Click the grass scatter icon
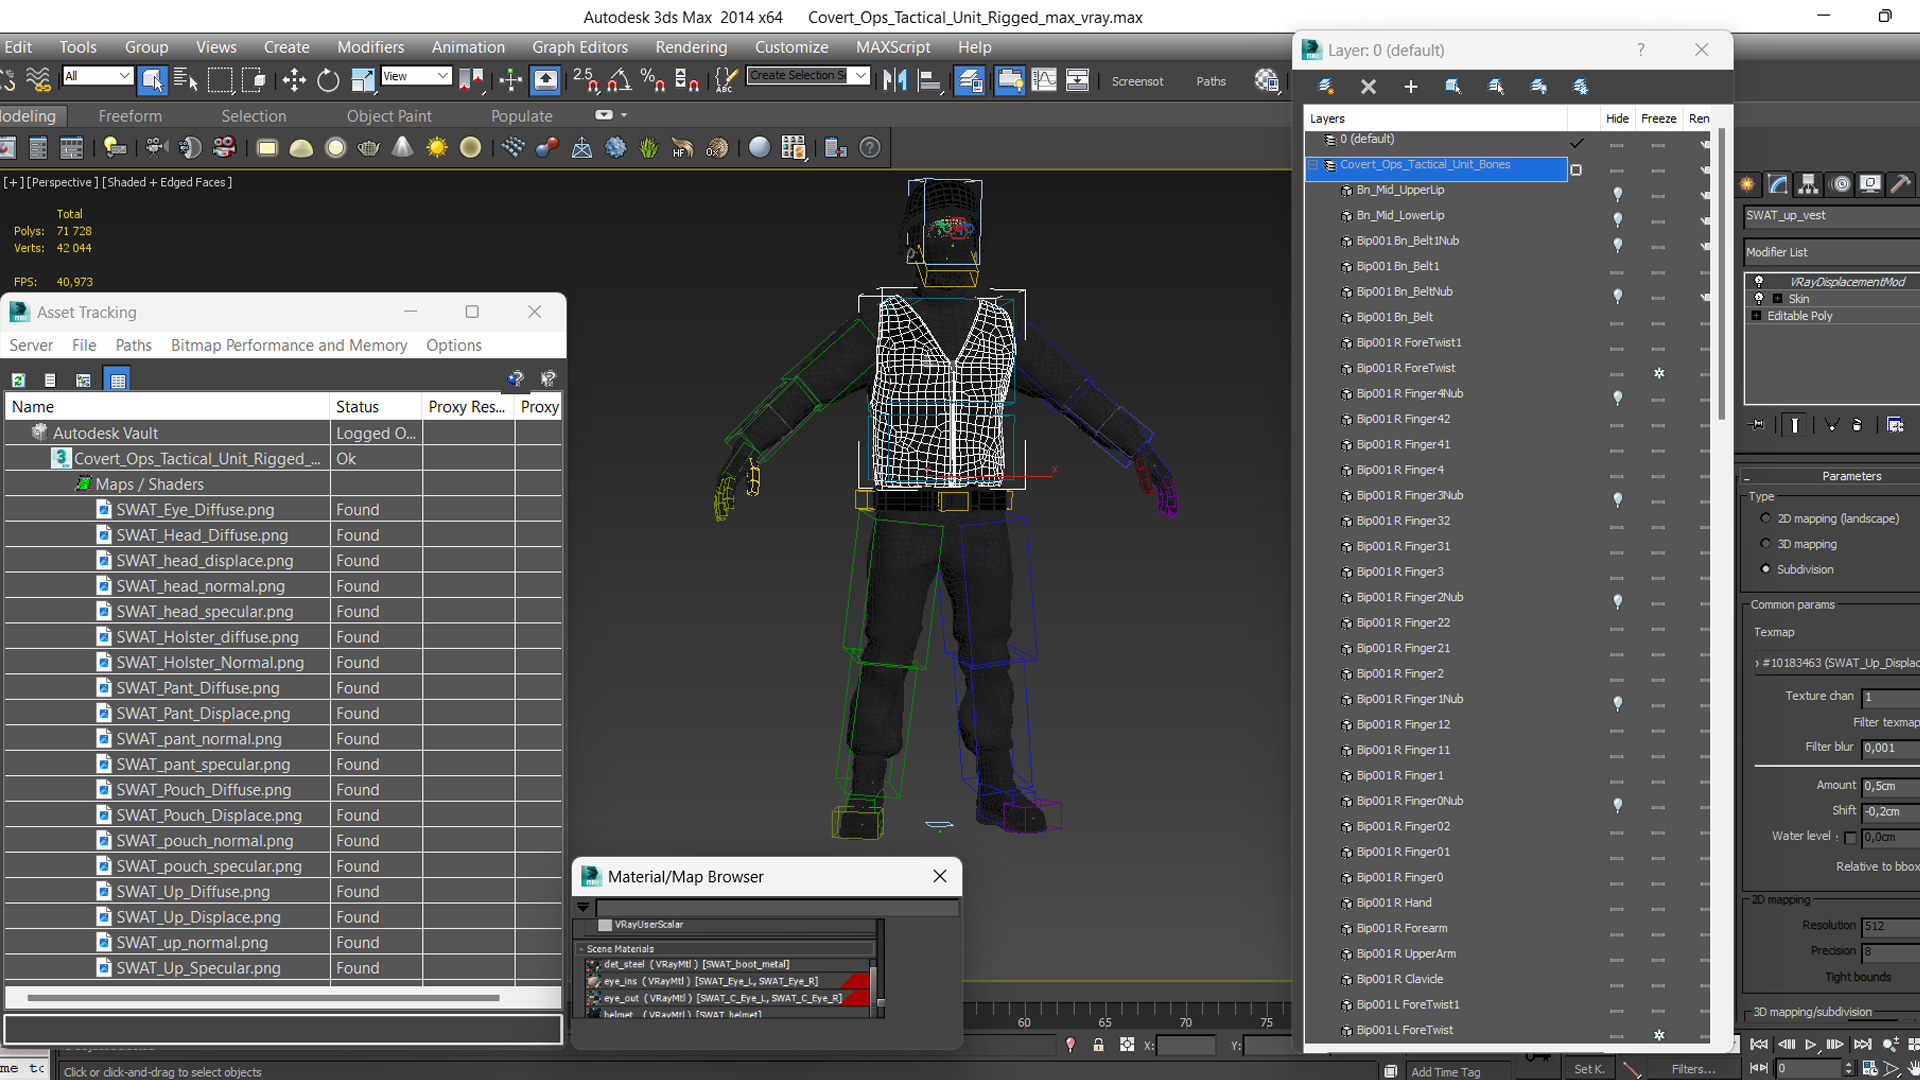Screen dimensions: 1920x1080 [x=649, y=148]
